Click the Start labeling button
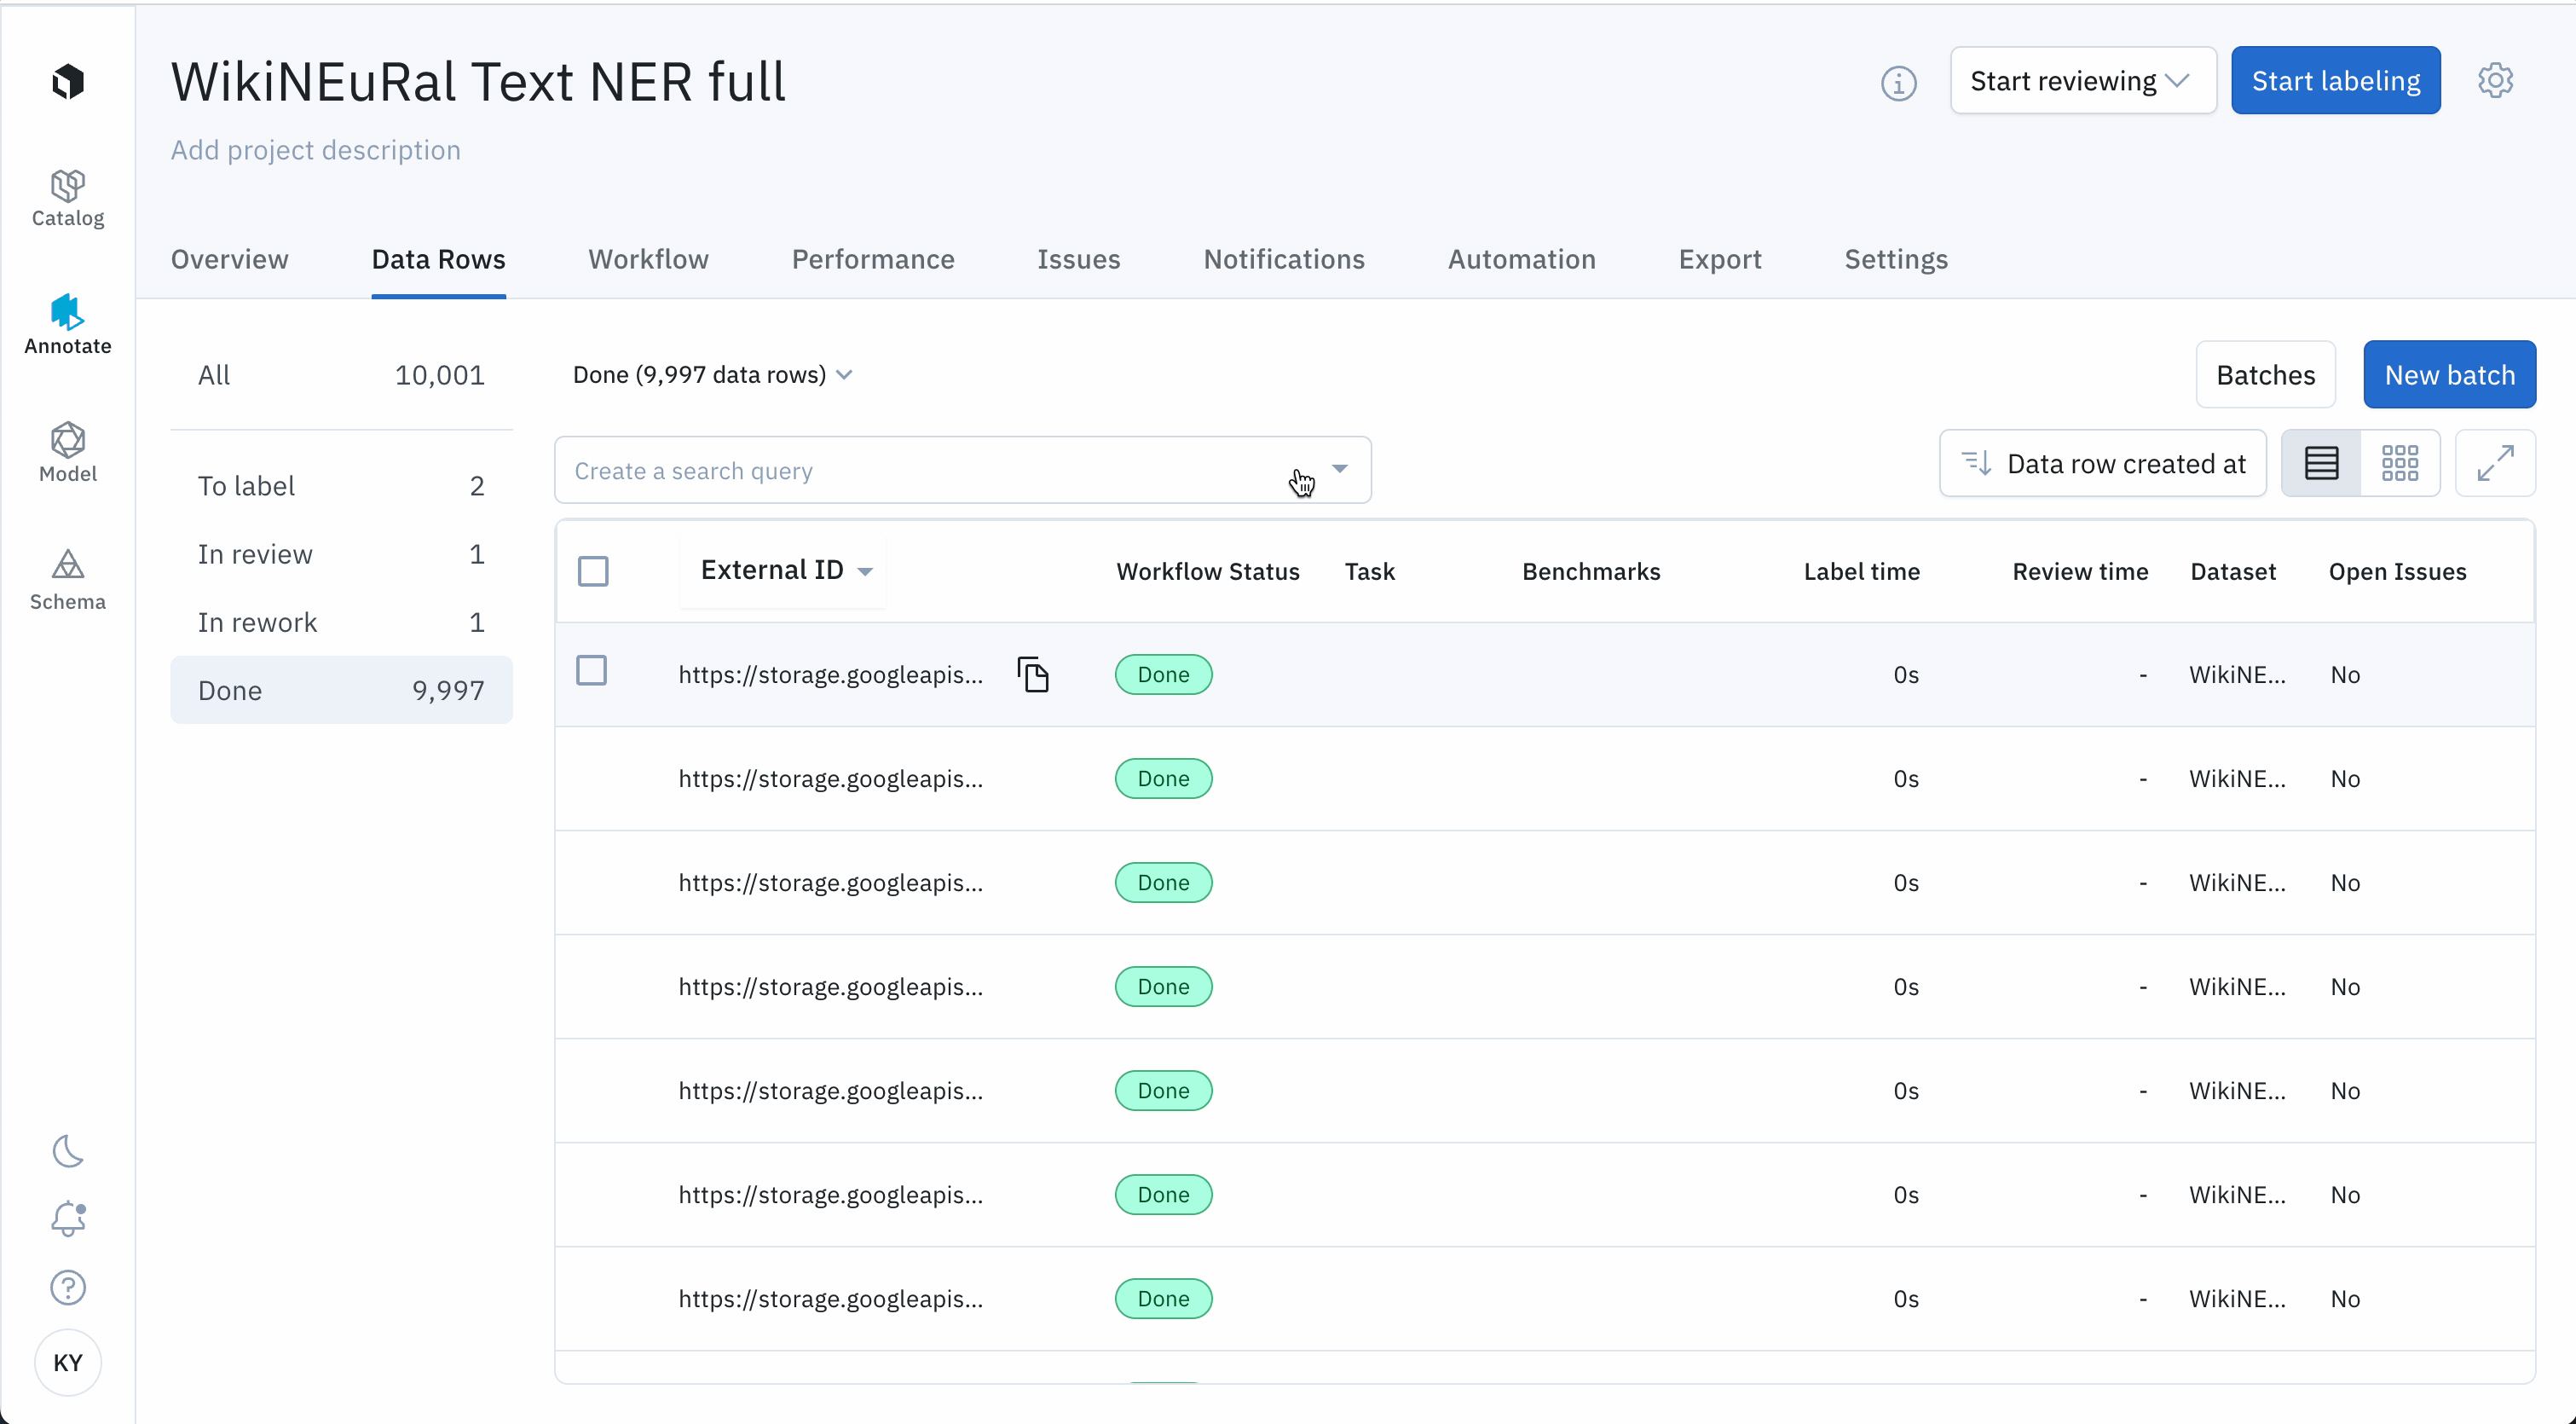Viewport: 2576px width, 1424px height. [x=2335, y=80]
